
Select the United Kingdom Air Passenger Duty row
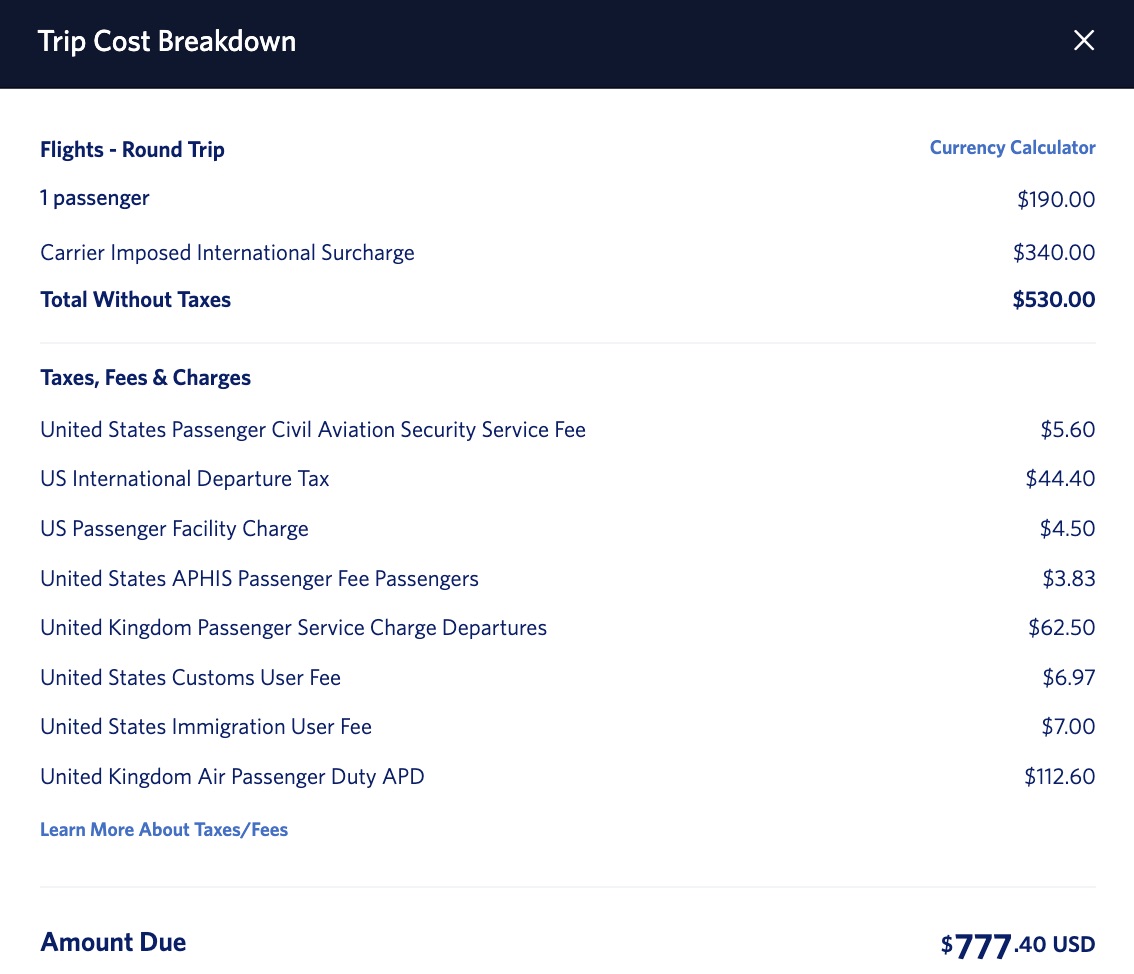[x=232, y=776]
